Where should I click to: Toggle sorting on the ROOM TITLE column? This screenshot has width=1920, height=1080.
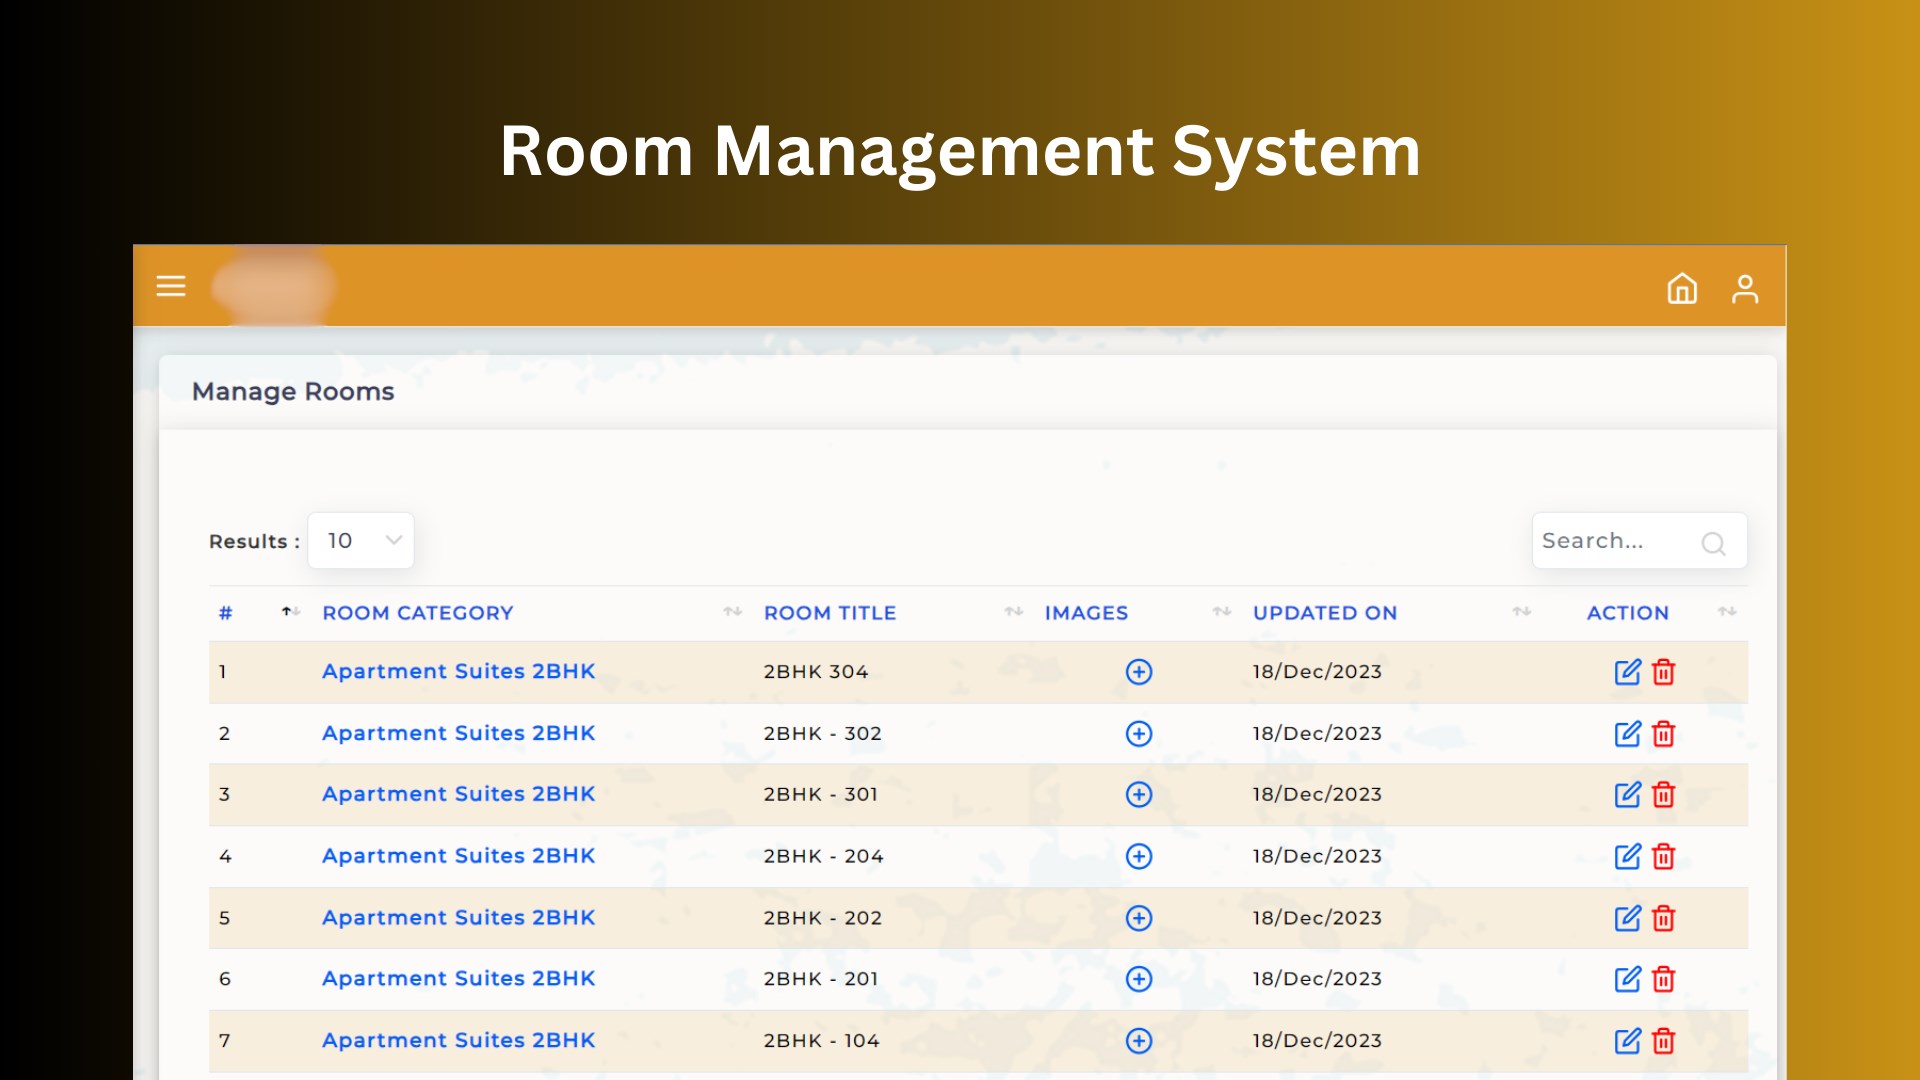coord(830,613)
